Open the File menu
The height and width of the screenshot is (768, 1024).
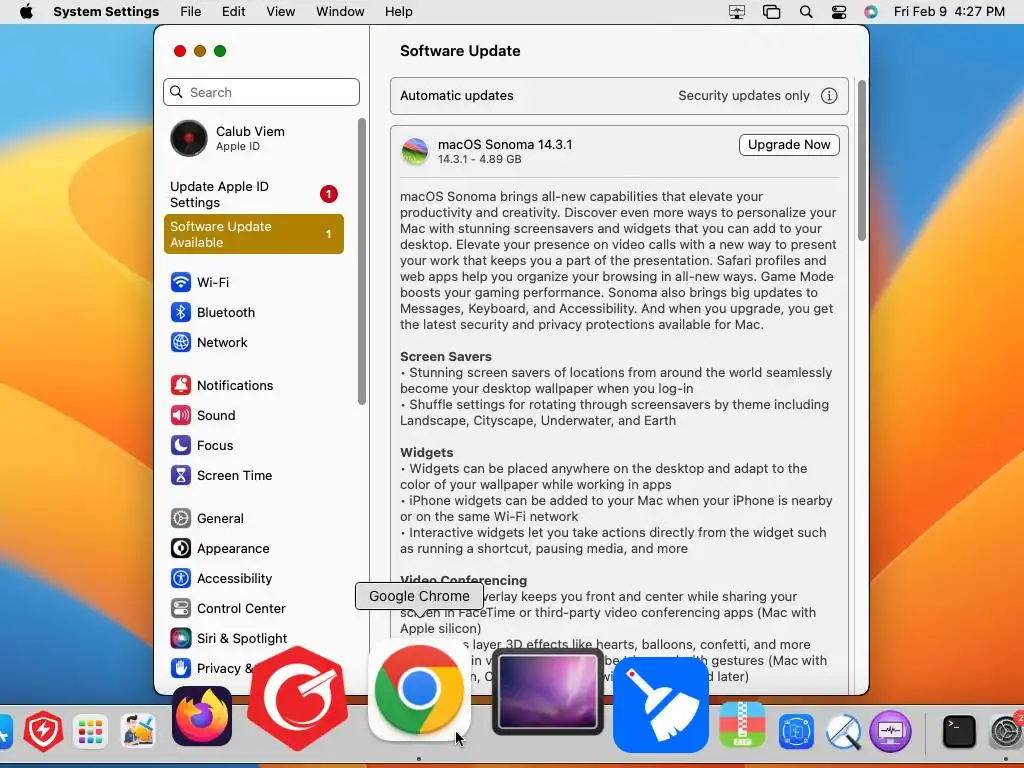point(191,12)
